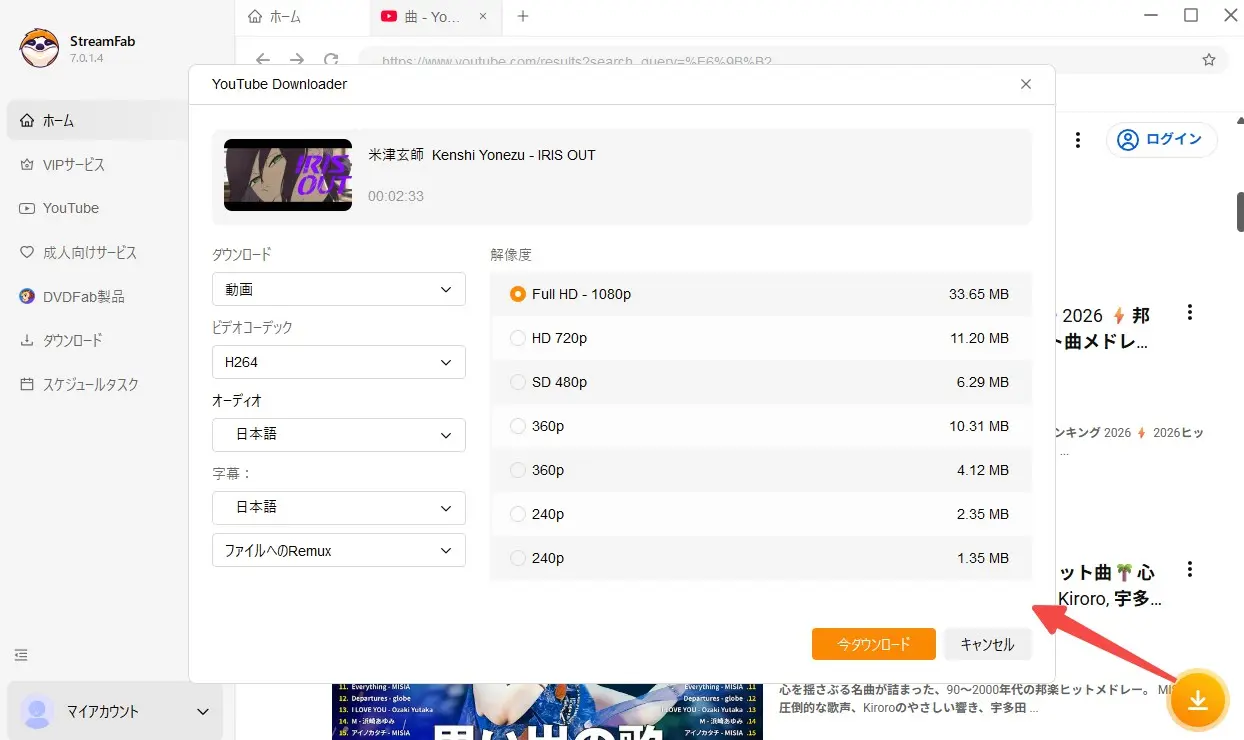
Task: Click the 00:02:33 duration text
Action: (396, 196)
